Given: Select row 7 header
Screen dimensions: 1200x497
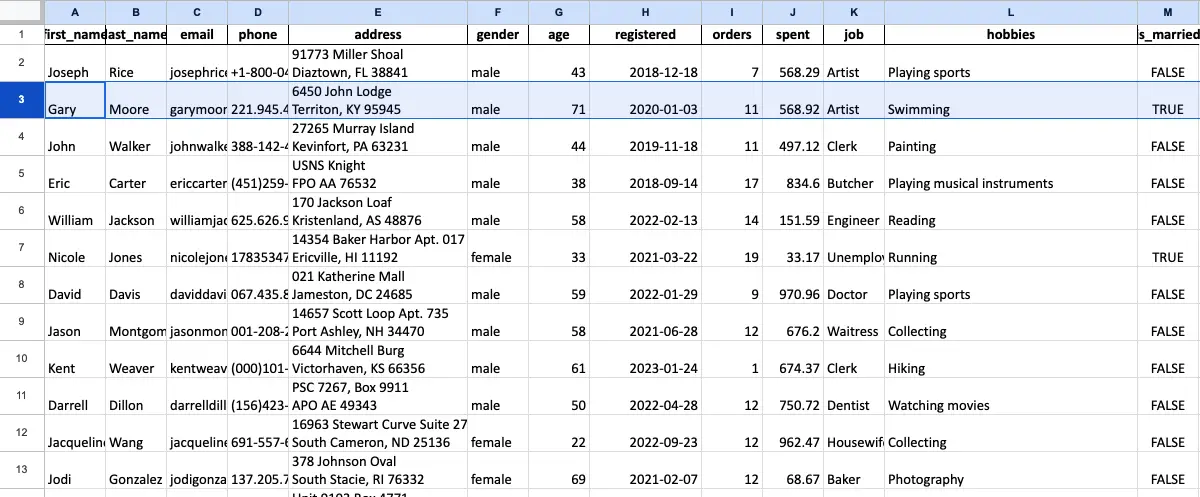Looking at the screenshot, I should tap(22, 248).
